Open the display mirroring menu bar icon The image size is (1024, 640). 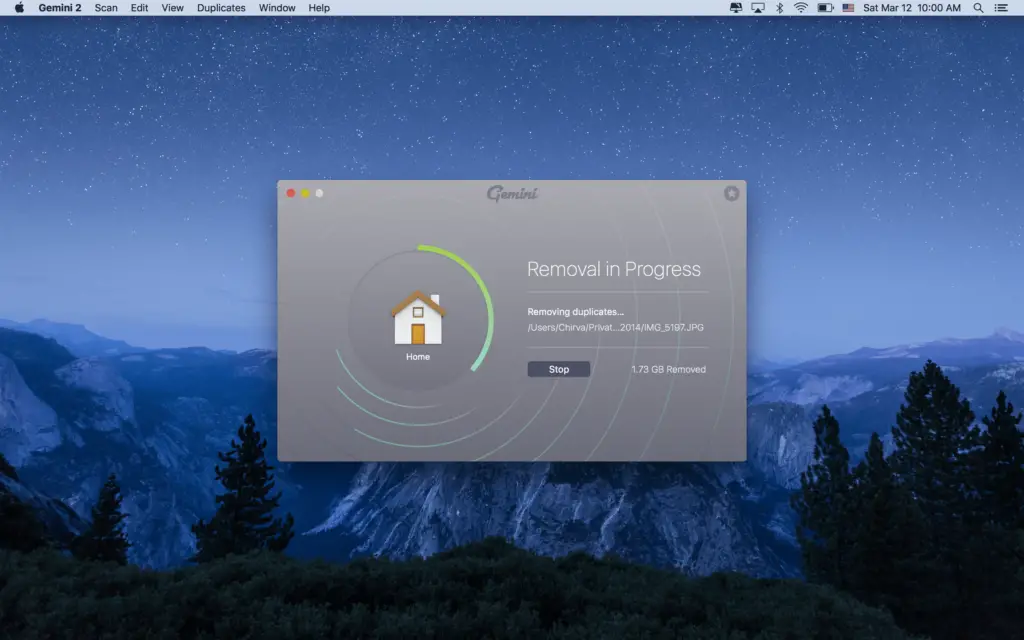point(735,8)
